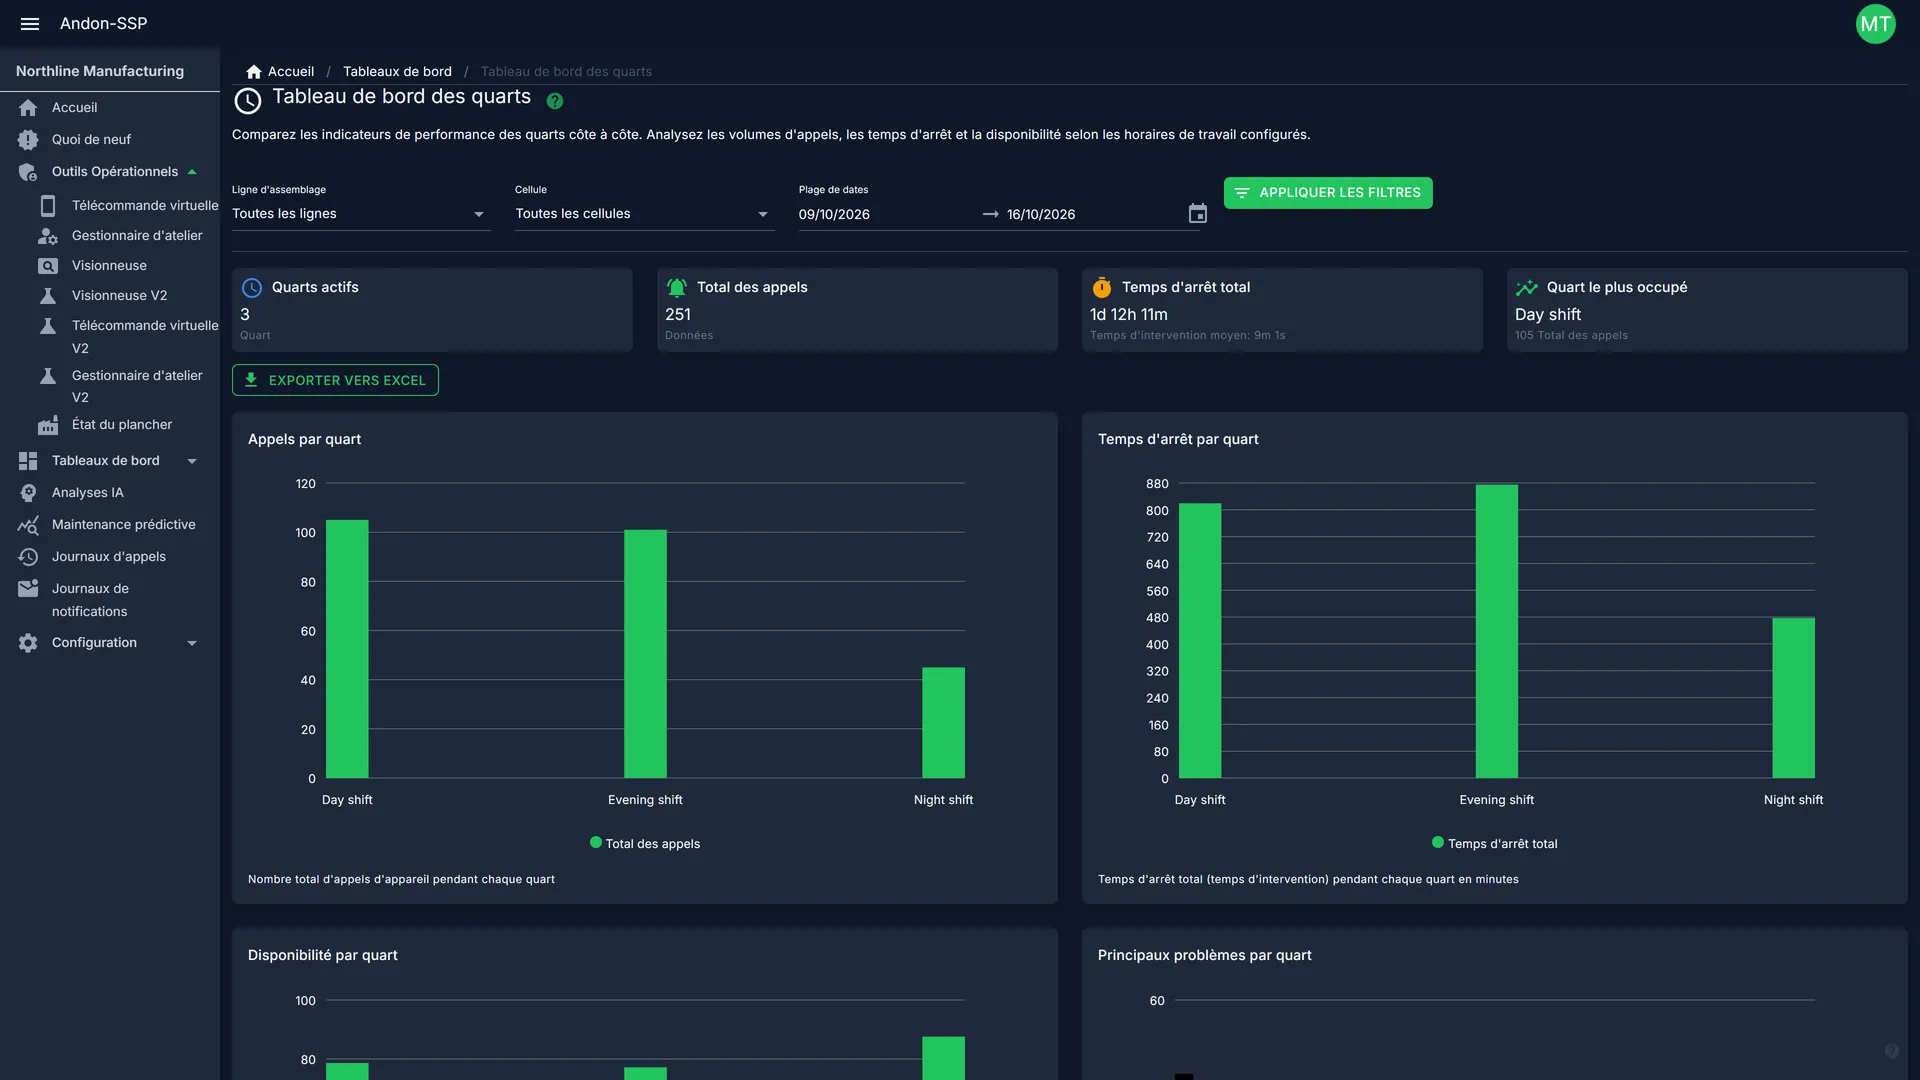The height and width of the screenshot is (1080, 1920).
Task: Click the Journaux de notifications mail icon
Action: point(28,588)
